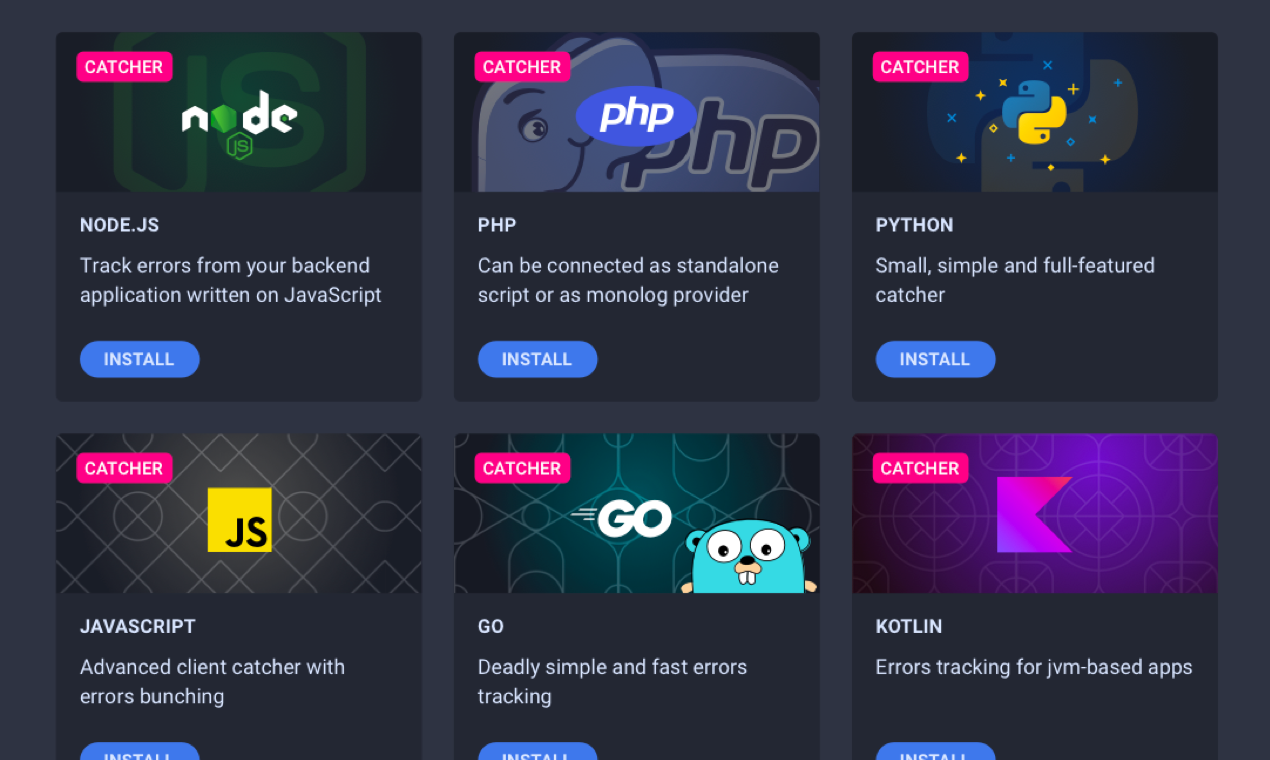The width and height of the screenshot is (1270, 760).
Task: Click the Catcher badge on Node.js card
Action: tap(124, 67)
